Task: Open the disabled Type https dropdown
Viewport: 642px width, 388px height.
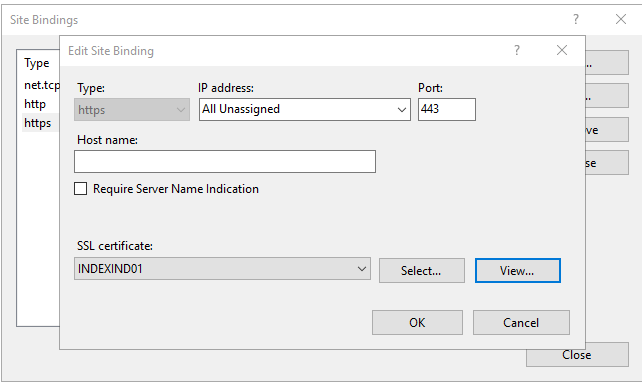Action: 132,109
